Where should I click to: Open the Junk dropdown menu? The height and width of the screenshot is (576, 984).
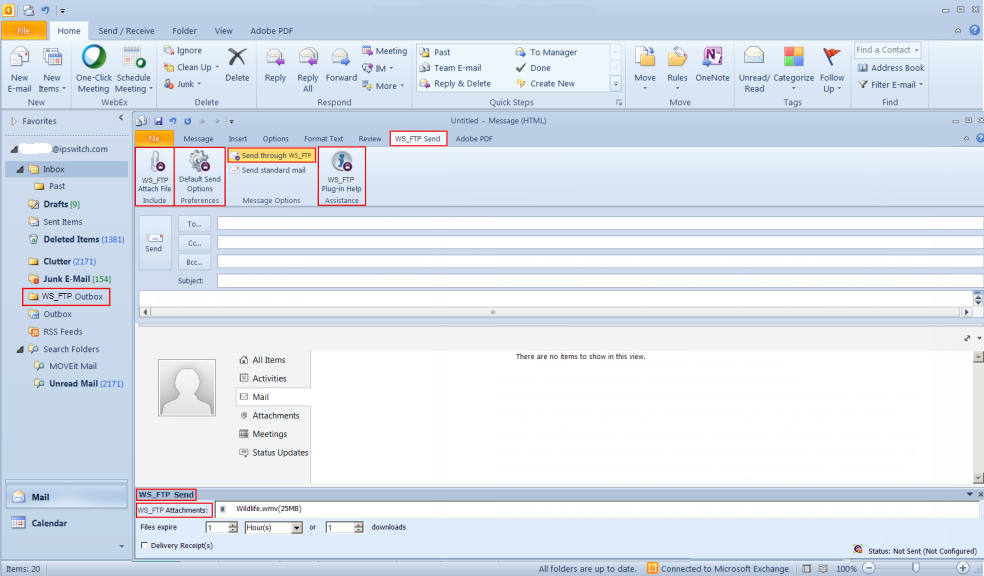[199, 84]
